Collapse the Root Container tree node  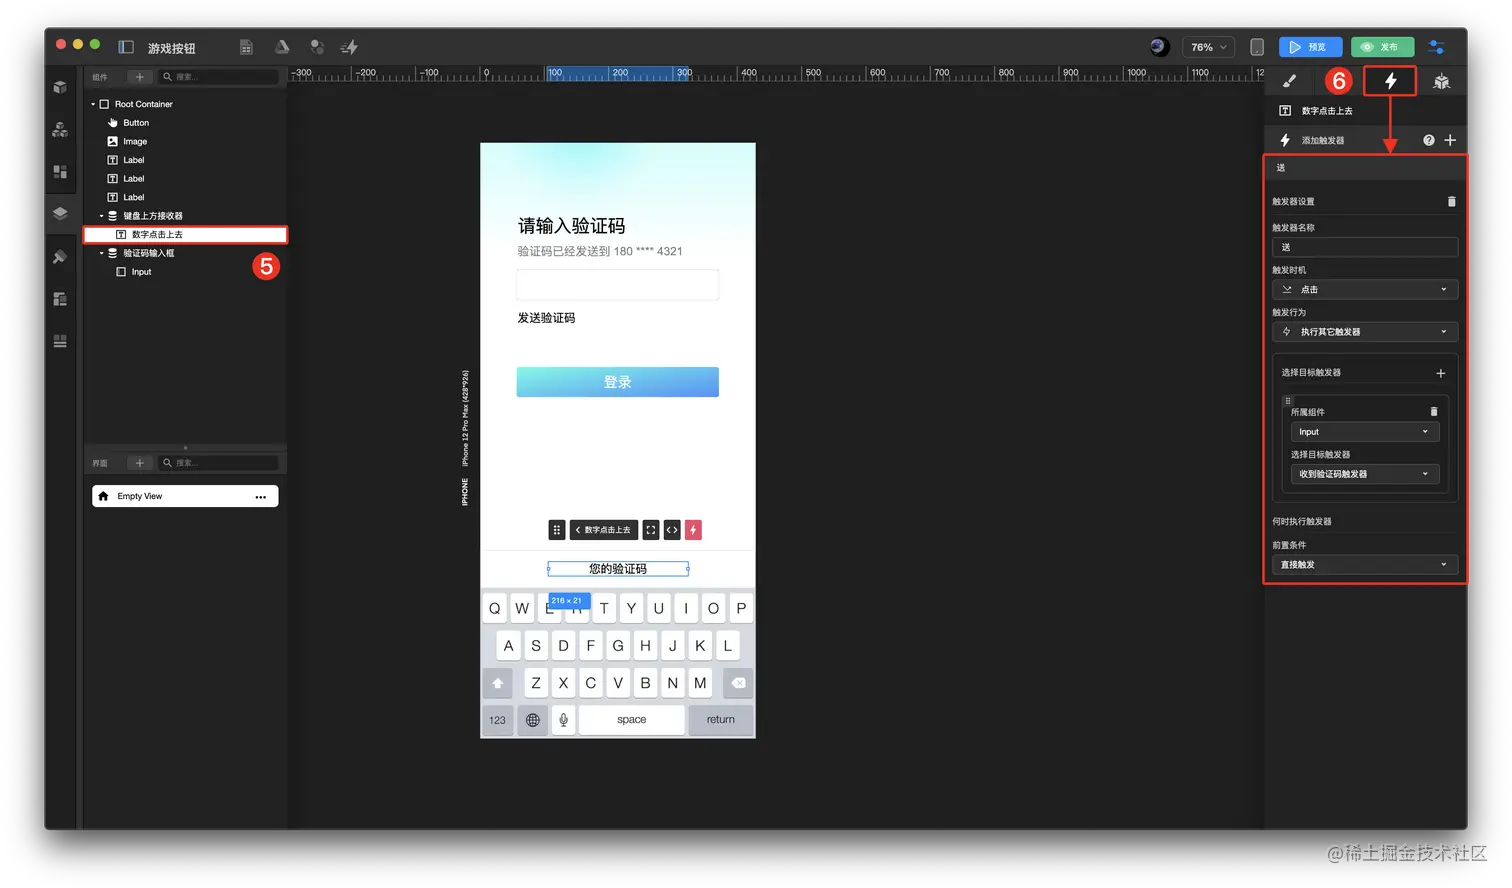pos(93,104)
